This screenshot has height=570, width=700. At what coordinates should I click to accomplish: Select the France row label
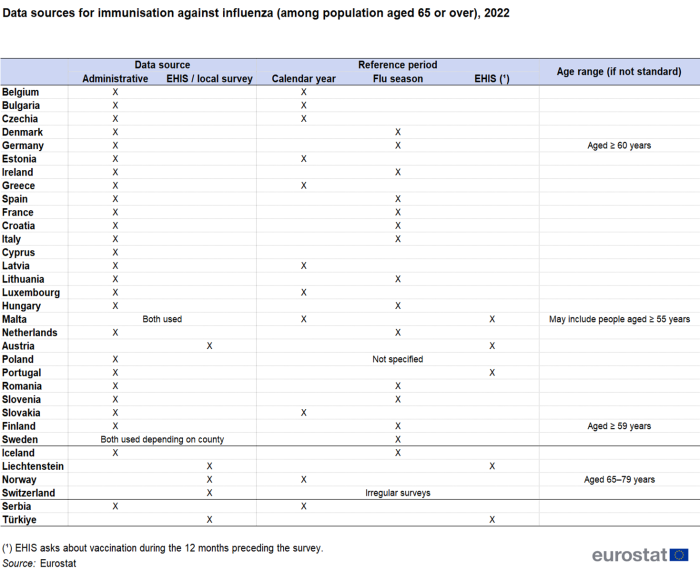(18, 212)
